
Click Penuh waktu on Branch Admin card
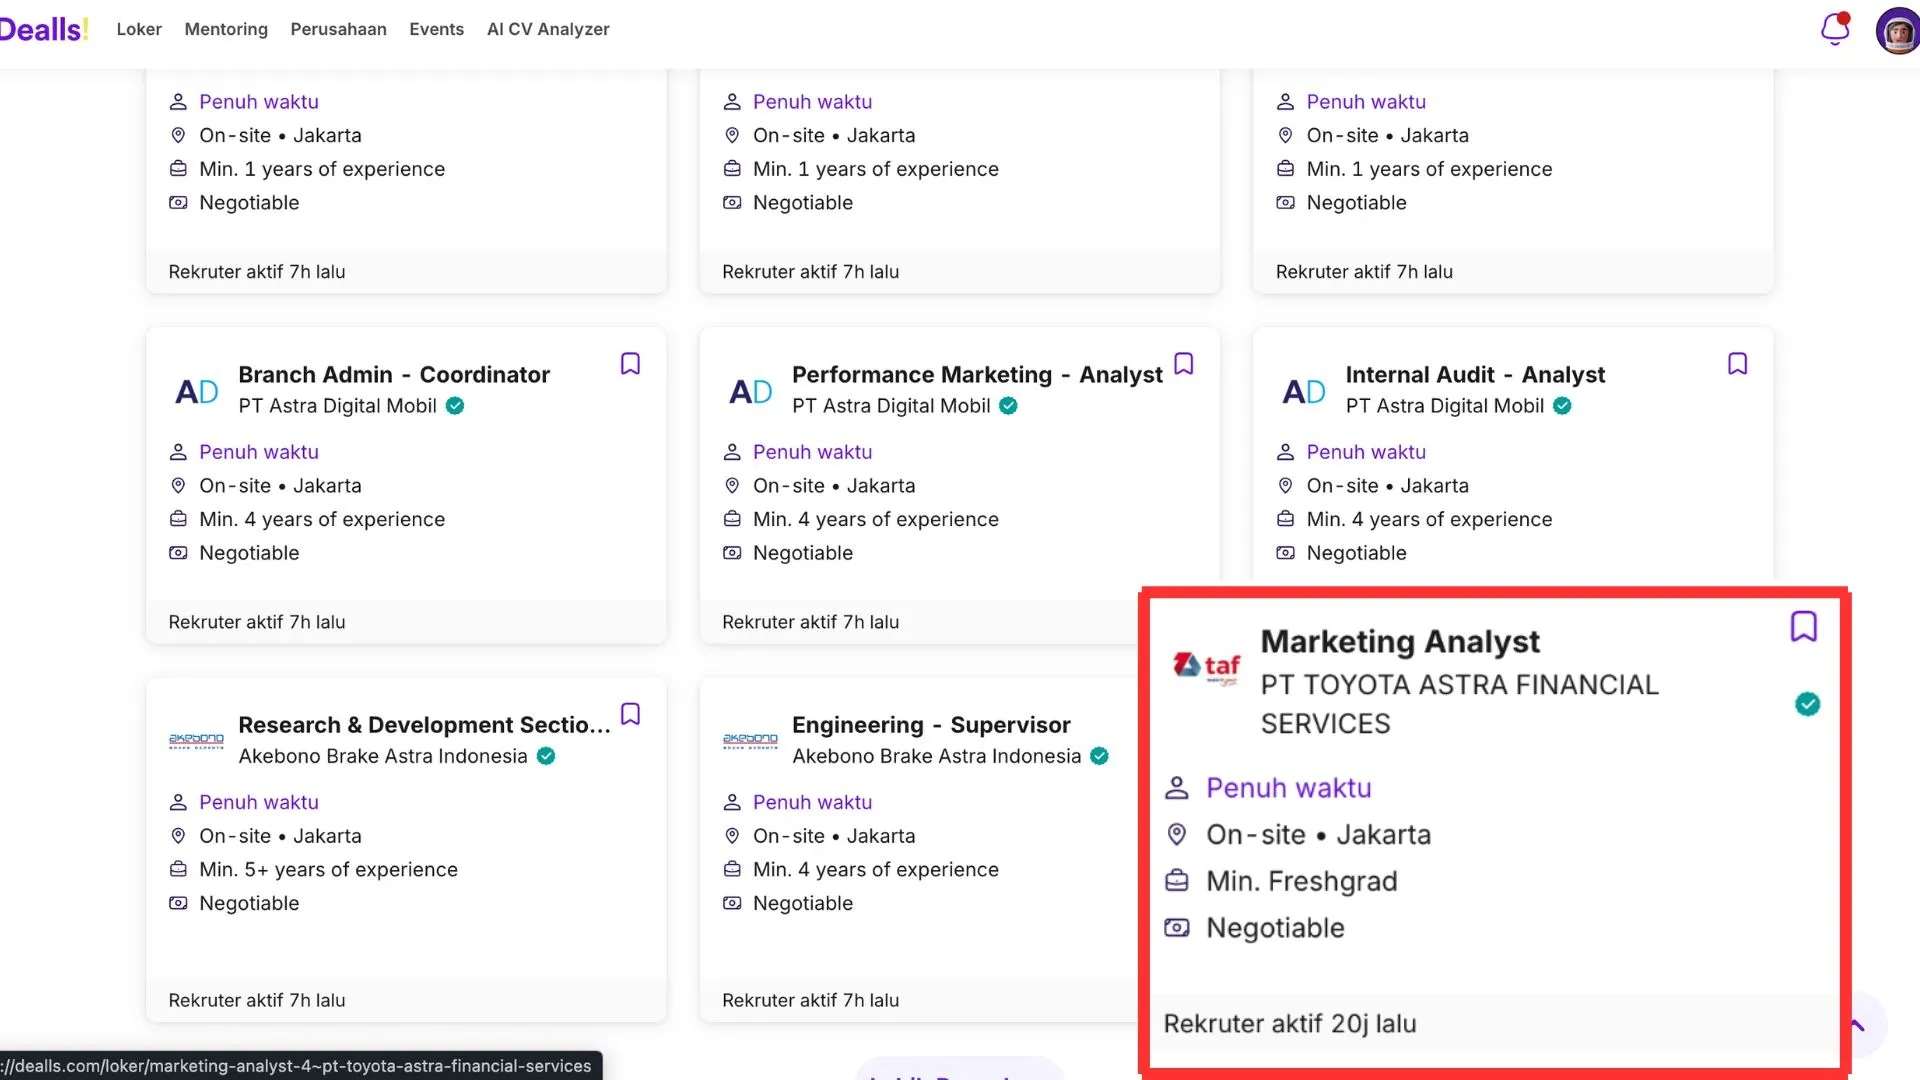(x=259, y=452)
